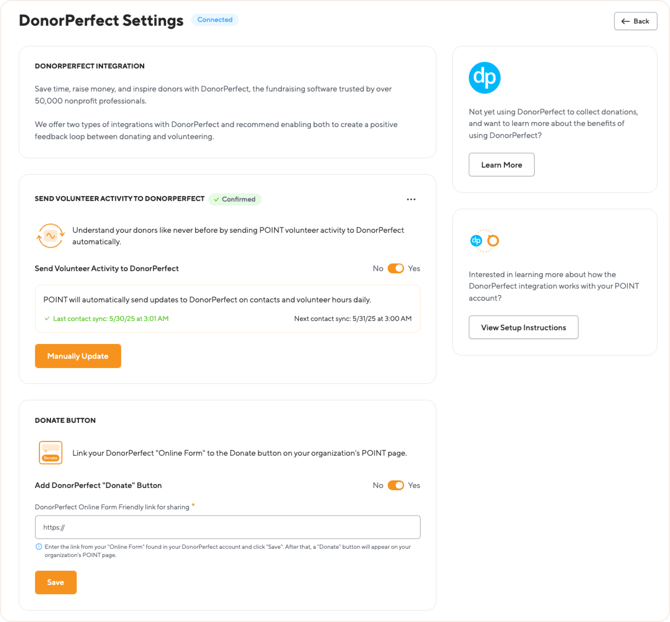Toggle Send Volunteer Activity to DonorPerfect switch

(x=396, y=269)
